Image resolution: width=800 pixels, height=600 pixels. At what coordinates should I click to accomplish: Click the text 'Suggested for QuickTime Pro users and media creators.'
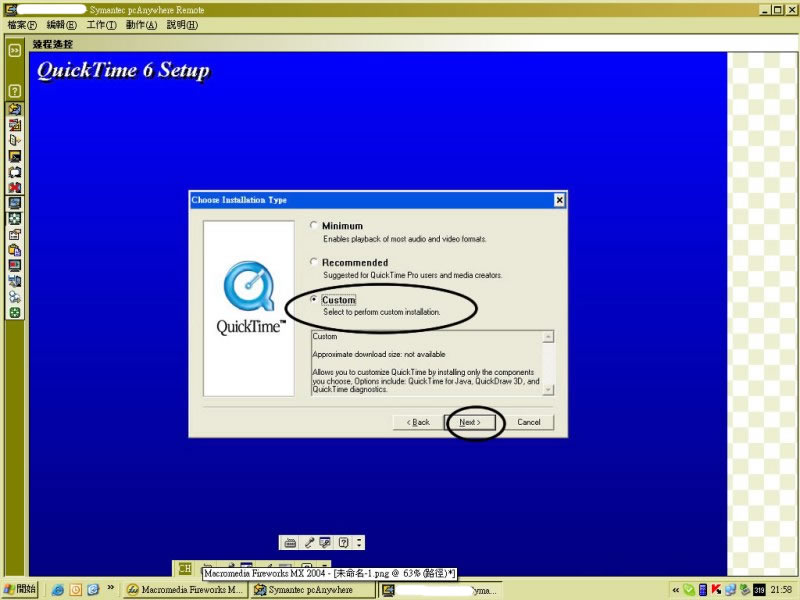[412, 275]
